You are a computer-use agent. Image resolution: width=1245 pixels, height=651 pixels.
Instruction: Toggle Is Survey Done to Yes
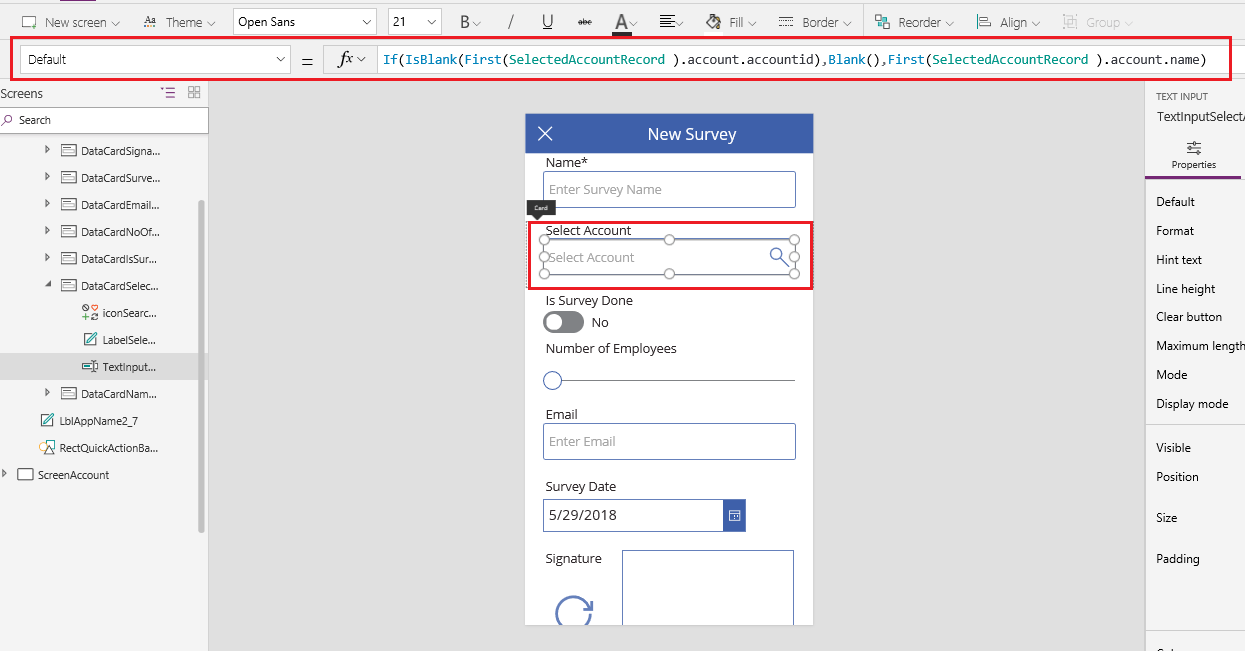coord(563,322)
